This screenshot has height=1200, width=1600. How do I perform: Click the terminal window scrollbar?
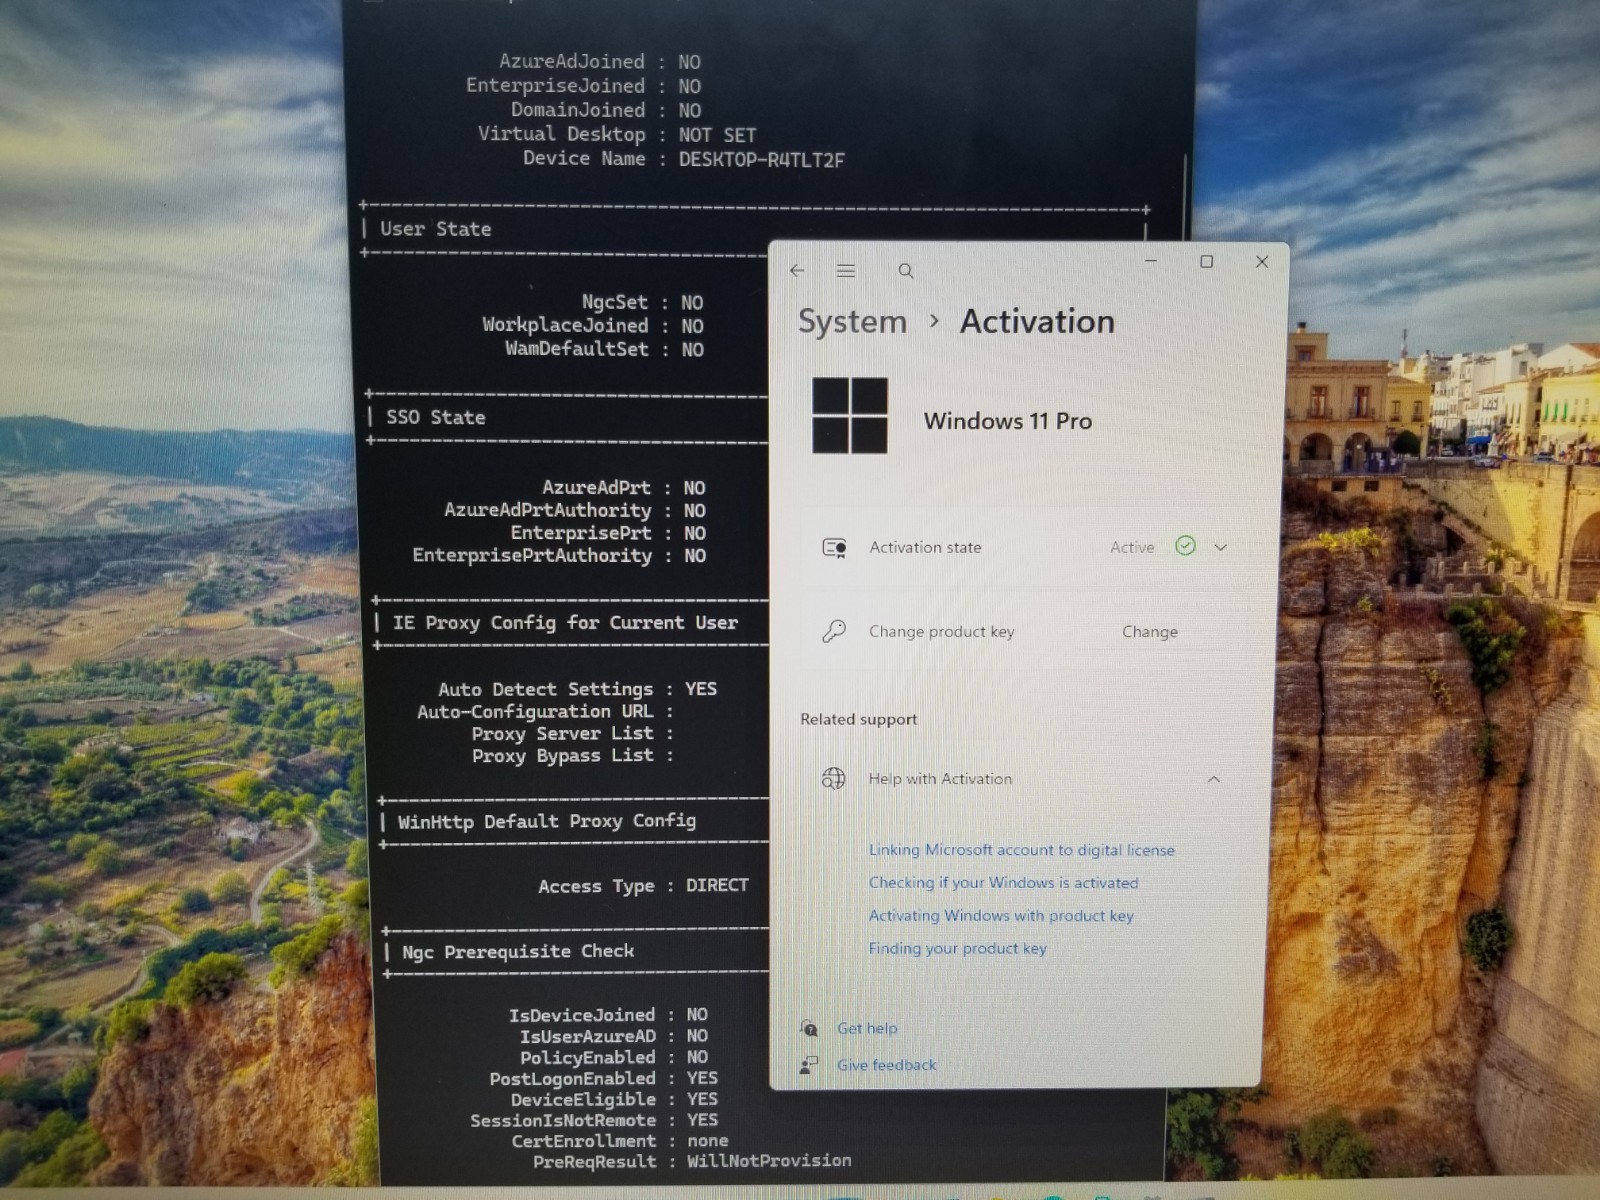click(1186, 195)
